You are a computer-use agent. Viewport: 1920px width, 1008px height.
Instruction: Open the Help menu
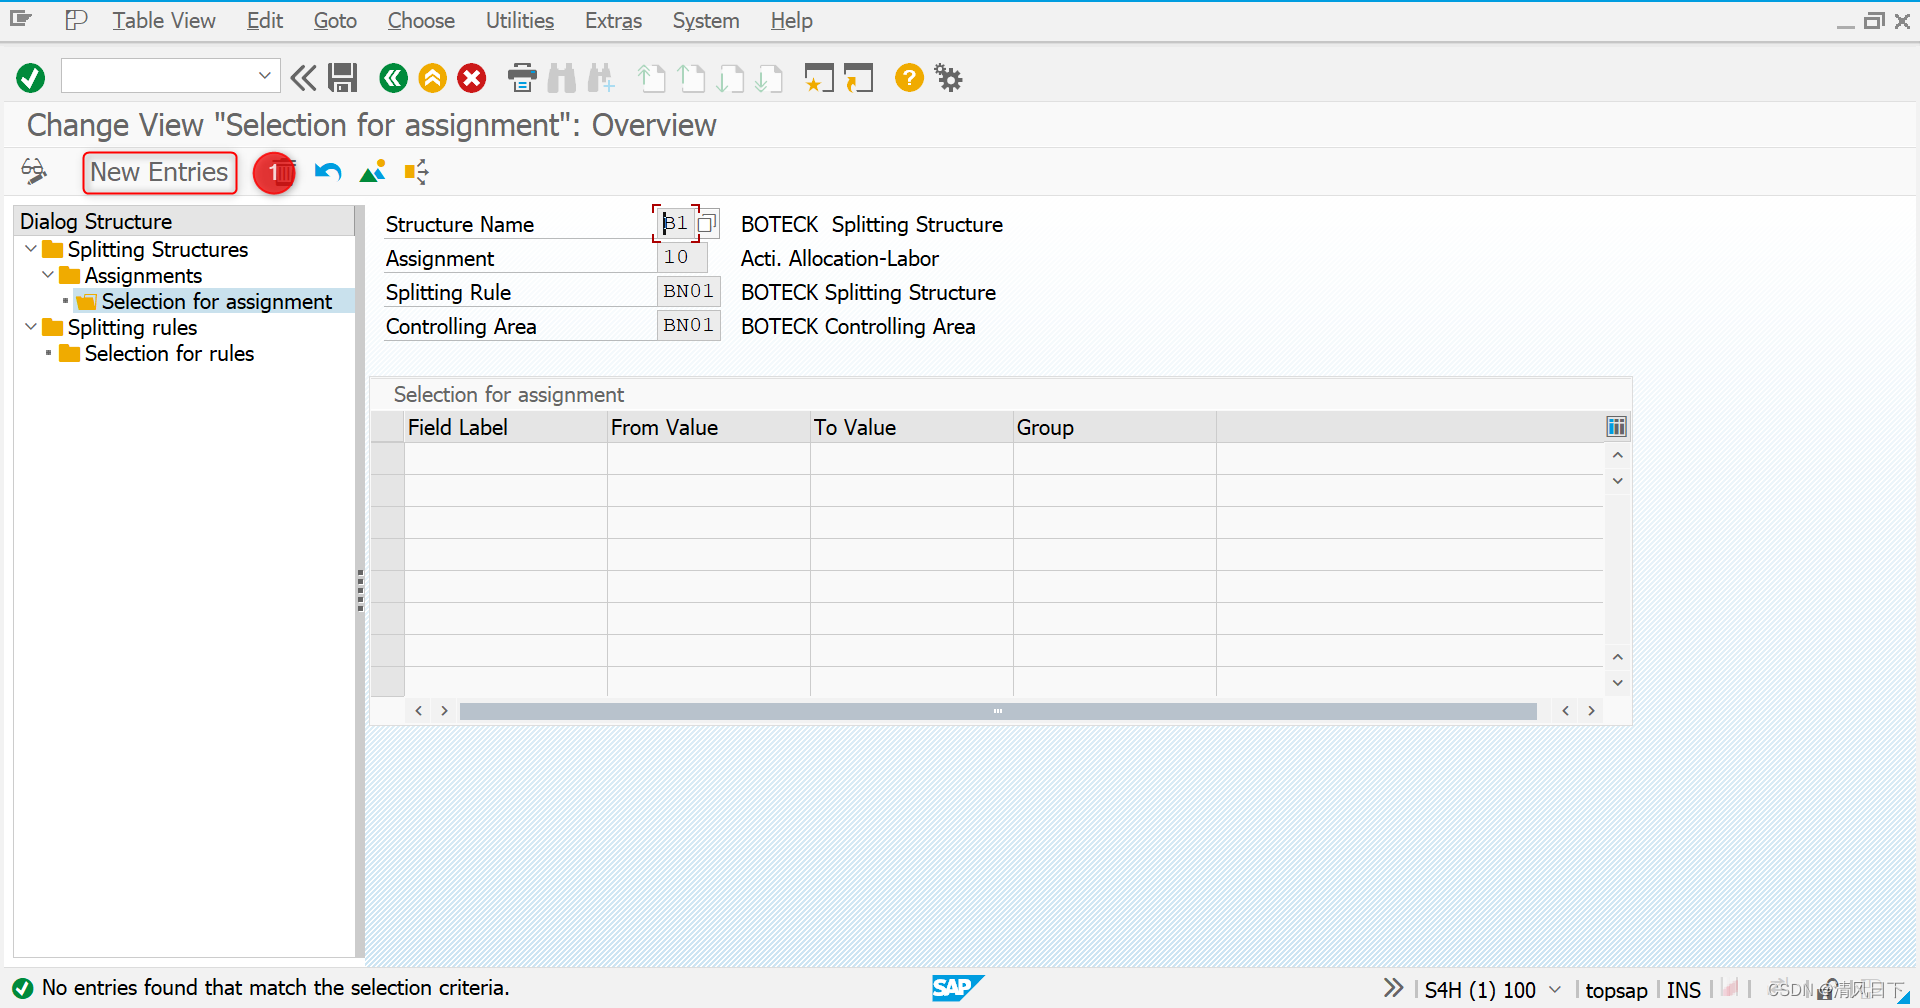(x=791, y=20)
